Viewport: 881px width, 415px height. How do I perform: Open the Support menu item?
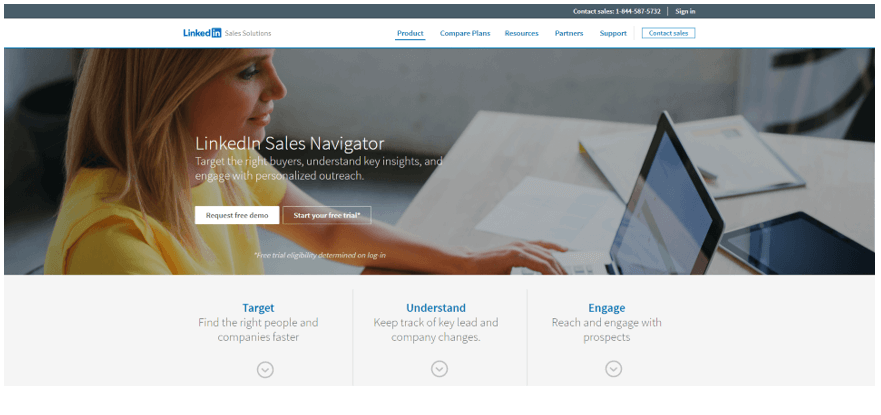tap(613, 33)
